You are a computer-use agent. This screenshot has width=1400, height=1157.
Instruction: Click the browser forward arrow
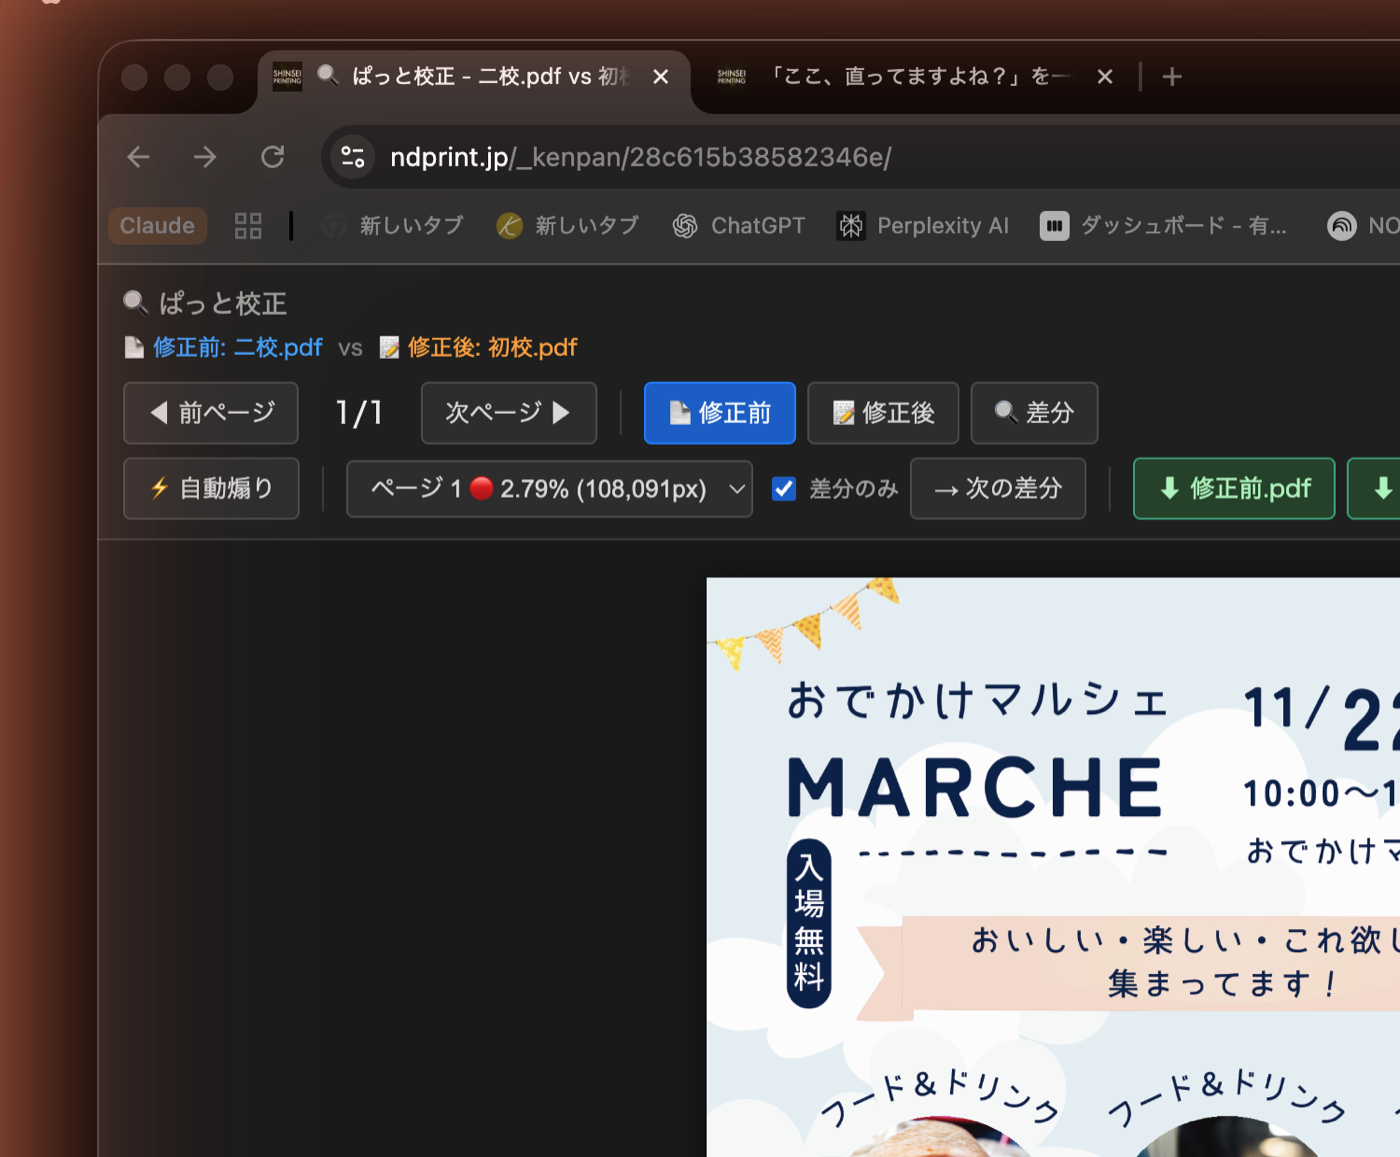[x=205, y=157]
